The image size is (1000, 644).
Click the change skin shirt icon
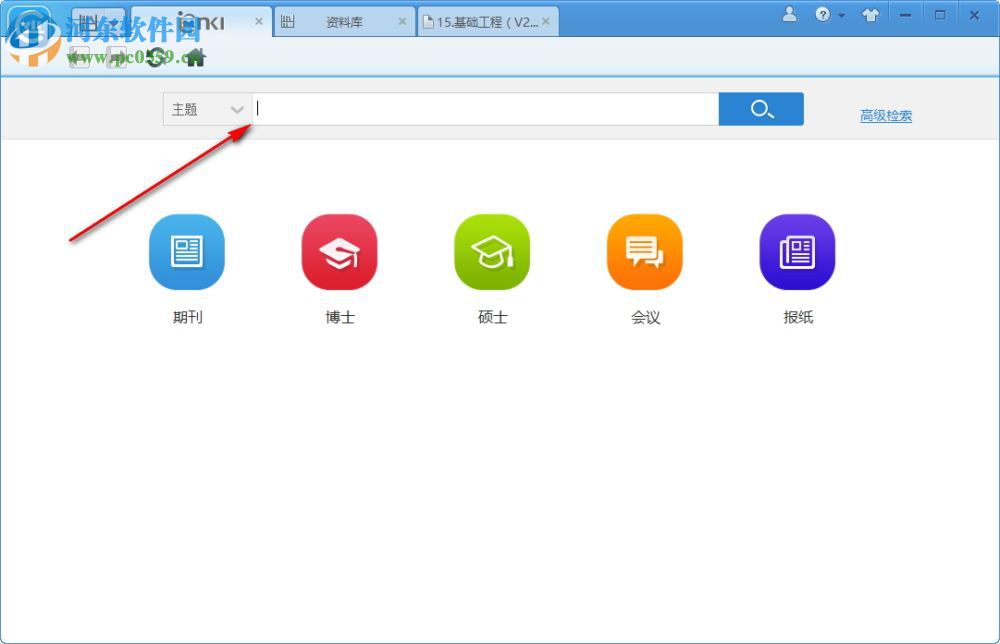pyautogui.click(x=871, y=15)
